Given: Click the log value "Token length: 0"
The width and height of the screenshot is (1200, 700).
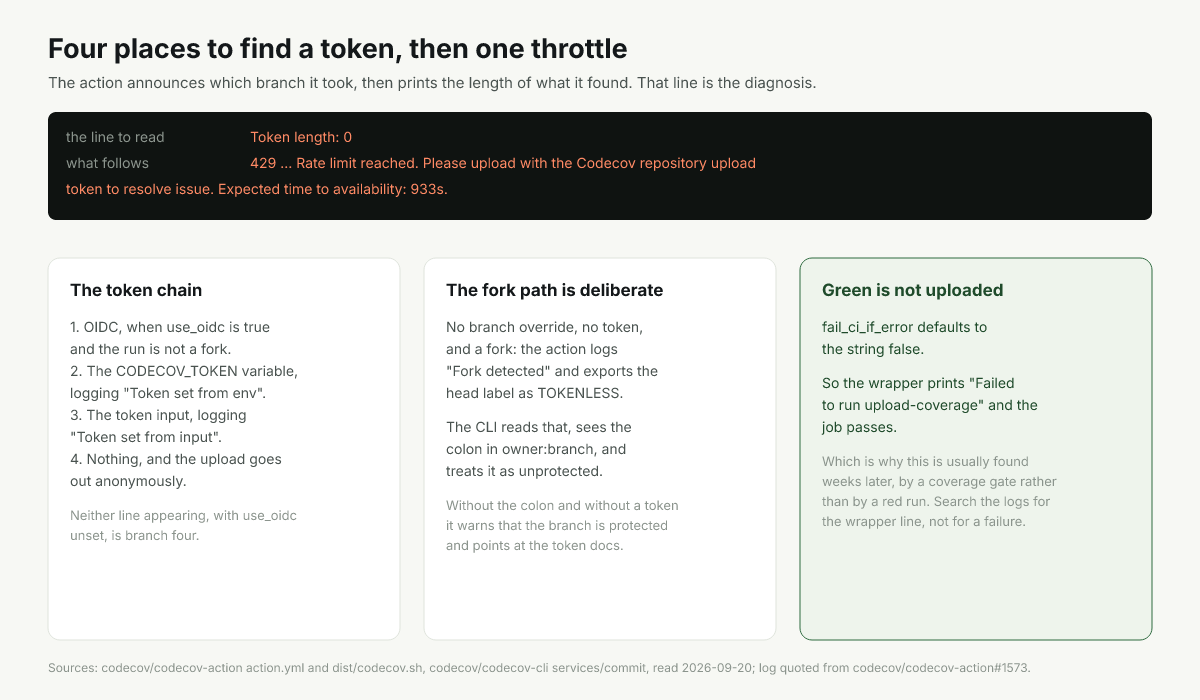Looking at the screenshot, I should [x=301, y=137].
